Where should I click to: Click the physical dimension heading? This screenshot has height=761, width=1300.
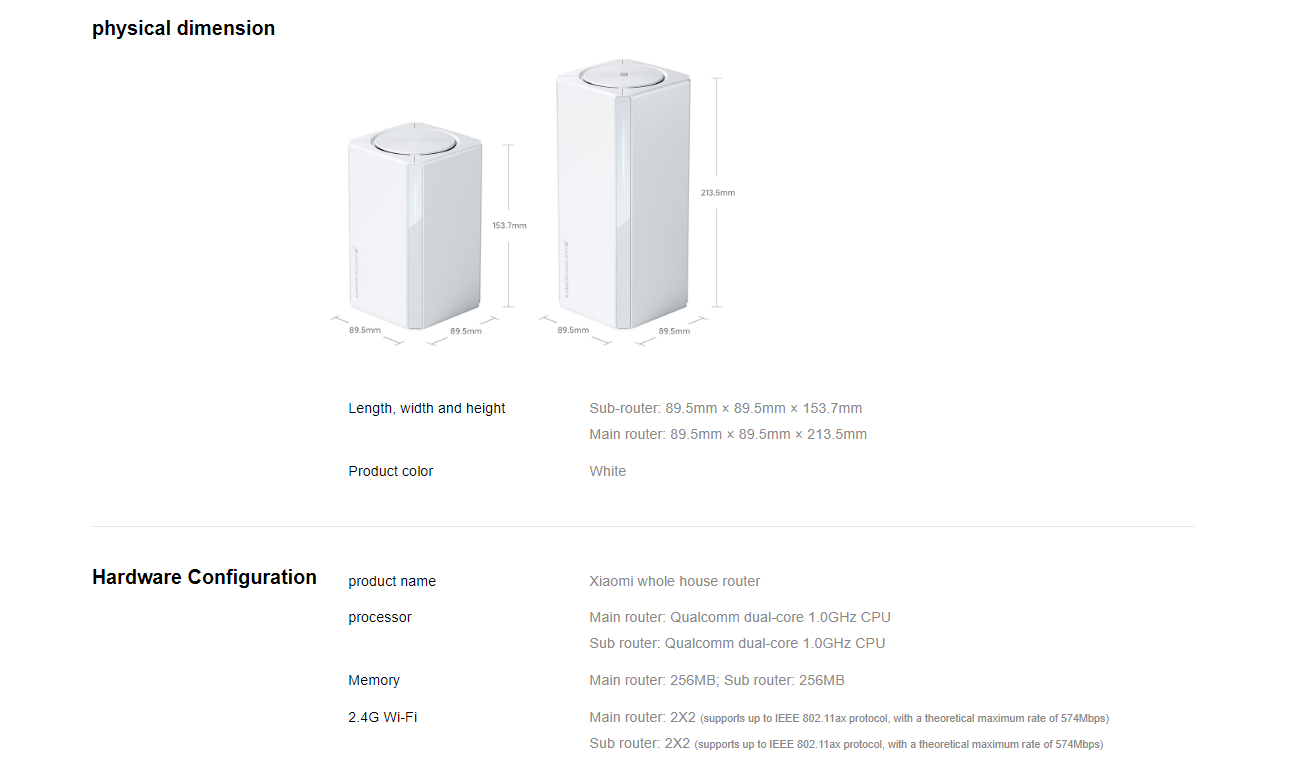point(183,28)
